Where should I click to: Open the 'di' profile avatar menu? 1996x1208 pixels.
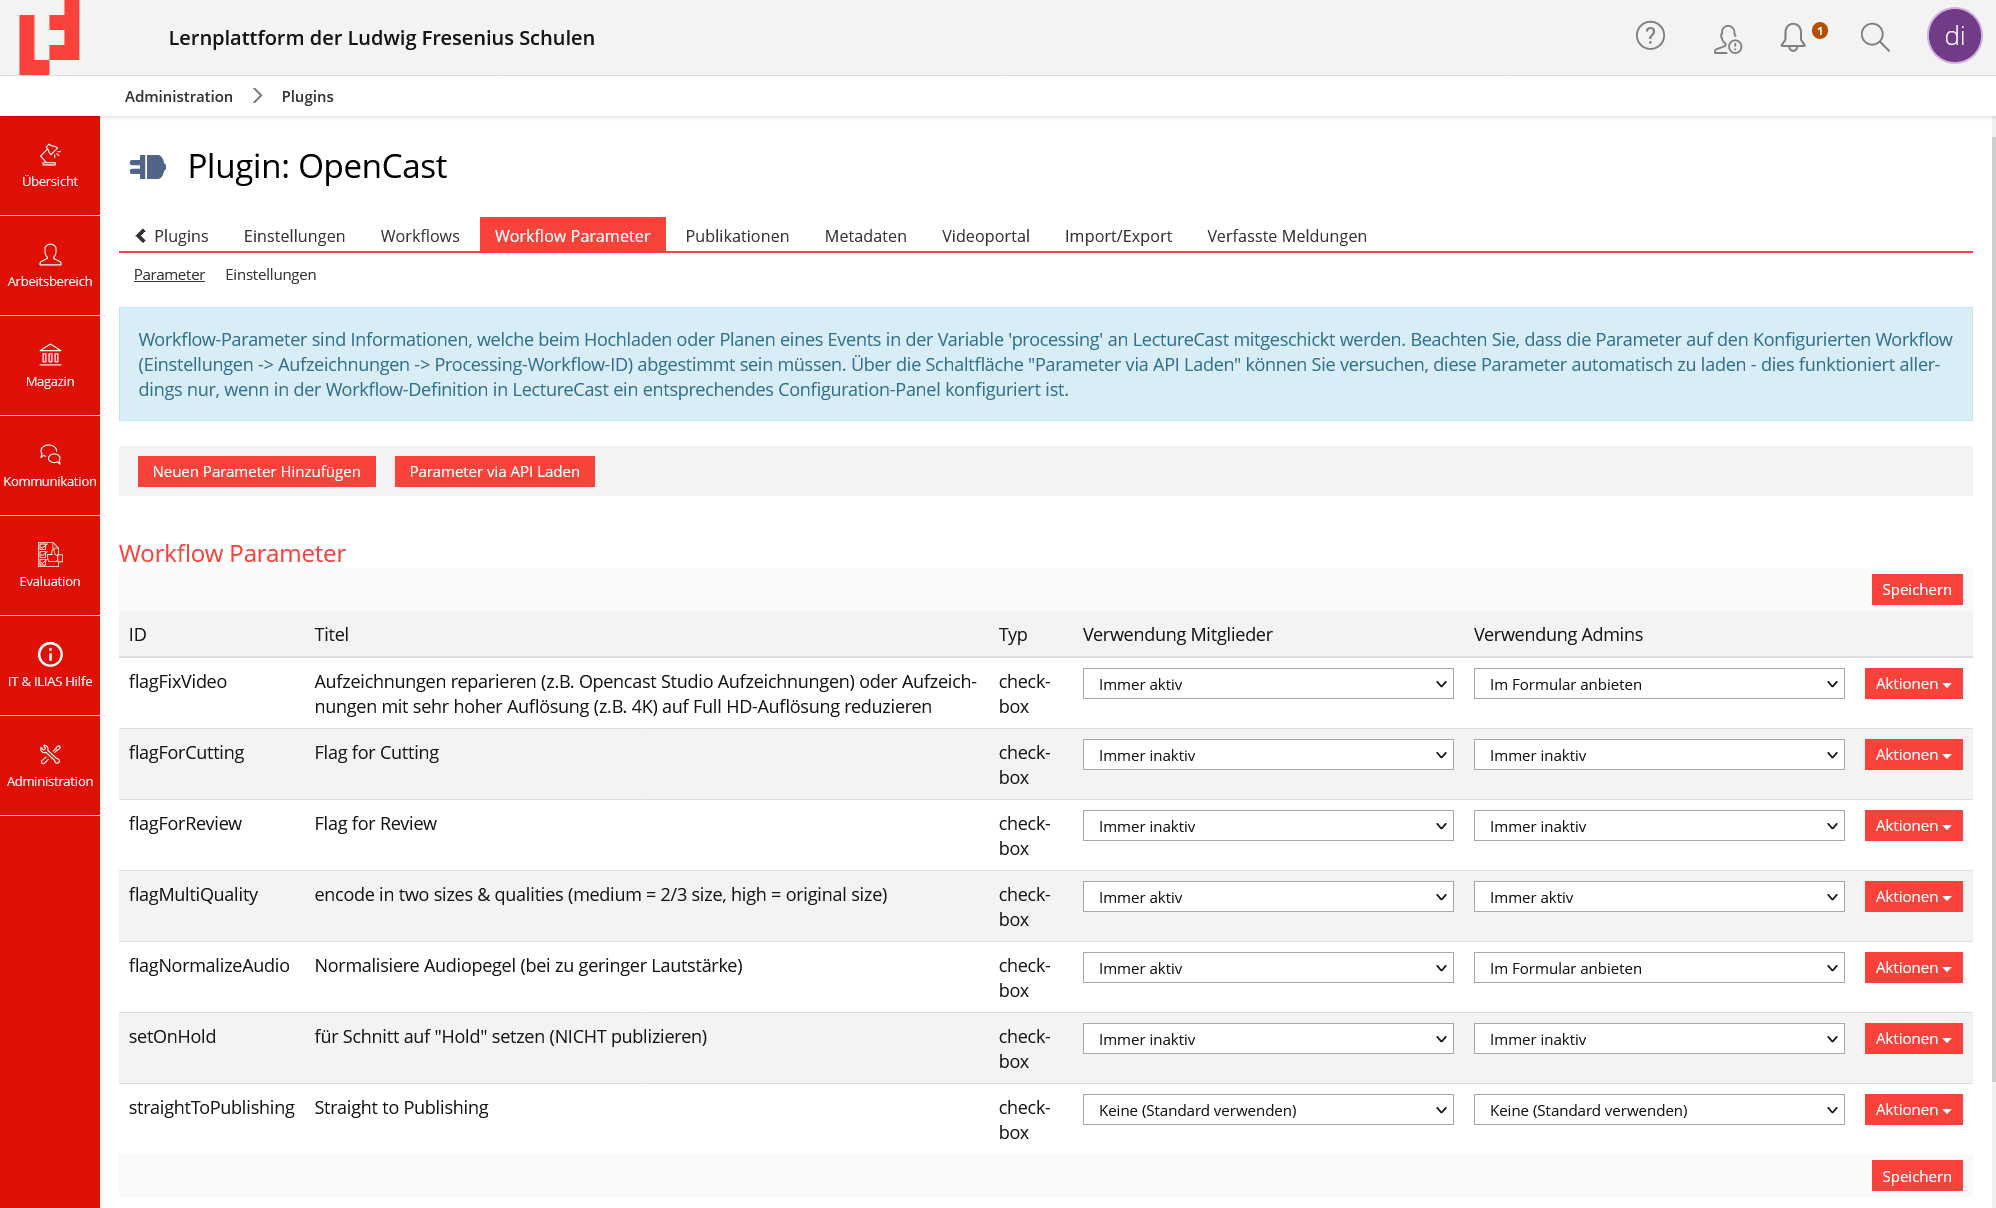point(1954,35)
